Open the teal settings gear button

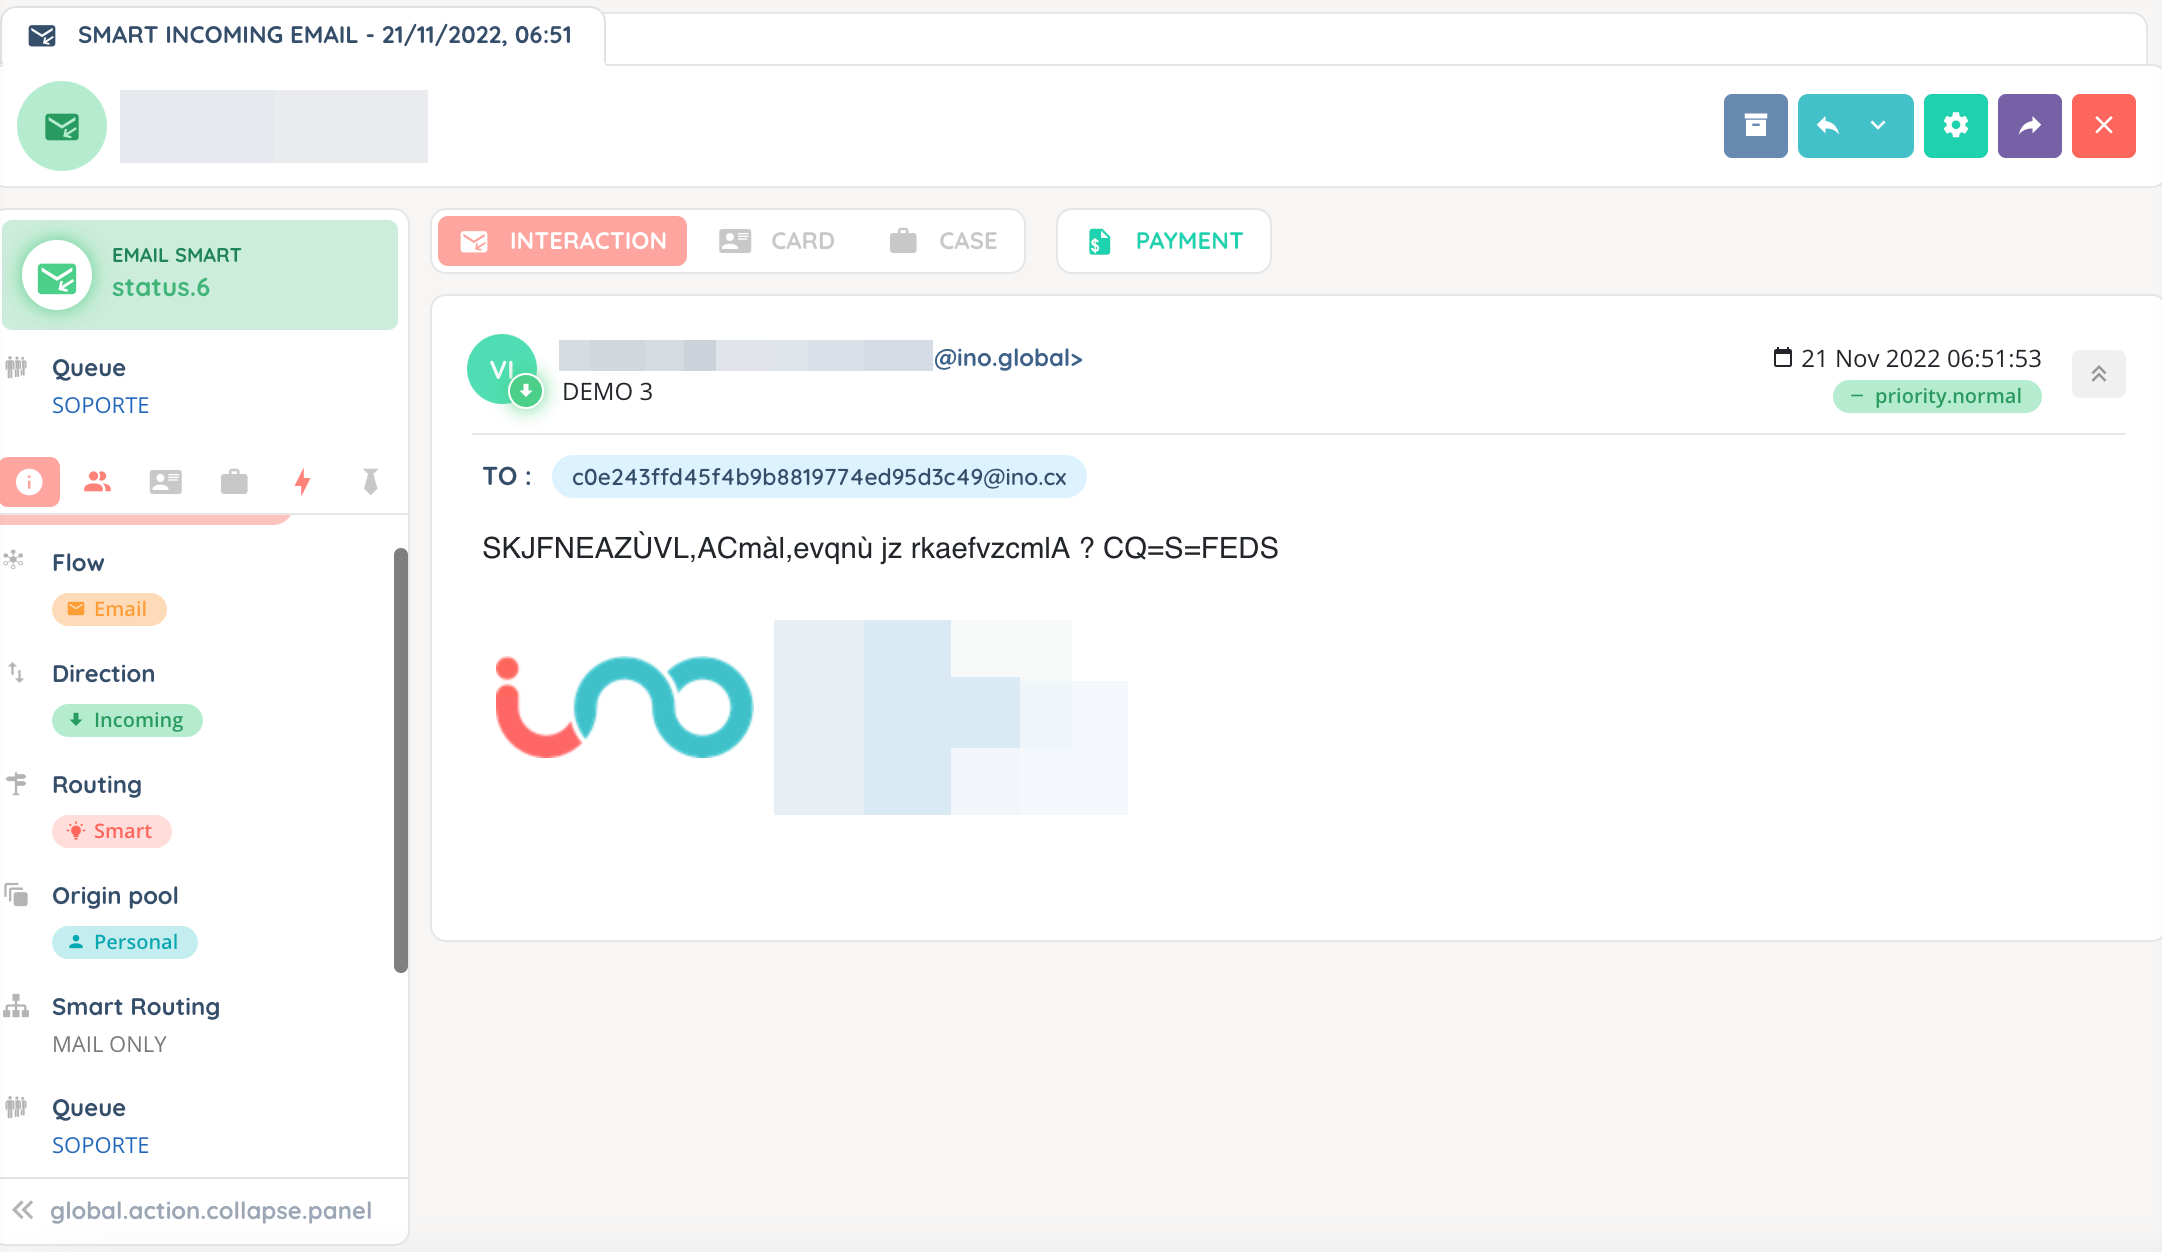tap(1955, 126)
